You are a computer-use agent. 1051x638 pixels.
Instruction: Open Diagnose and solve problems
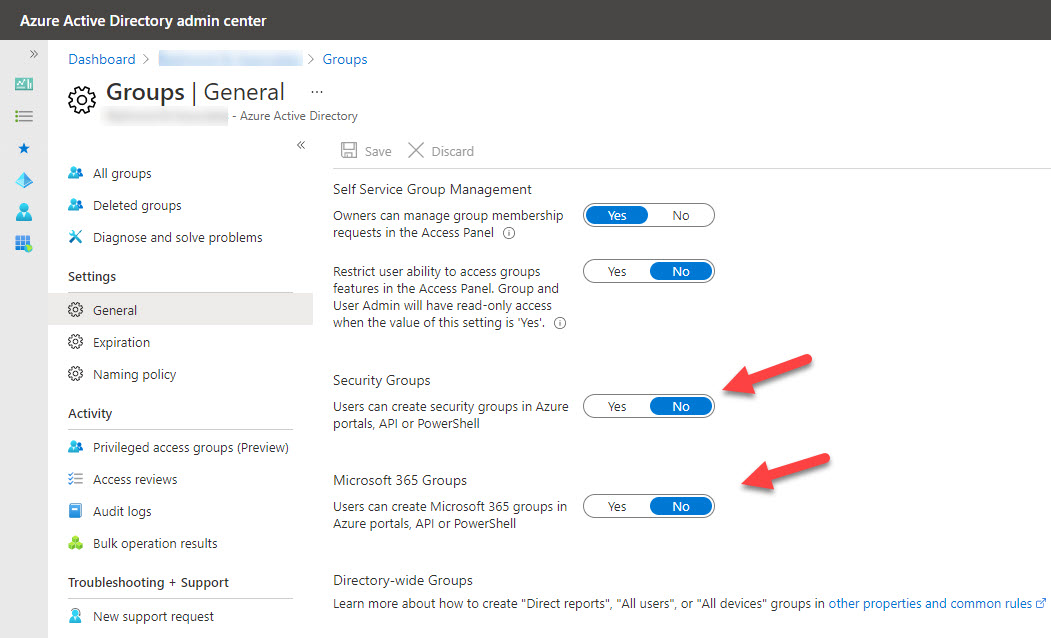pyautogui.click(x=180, y=237)
